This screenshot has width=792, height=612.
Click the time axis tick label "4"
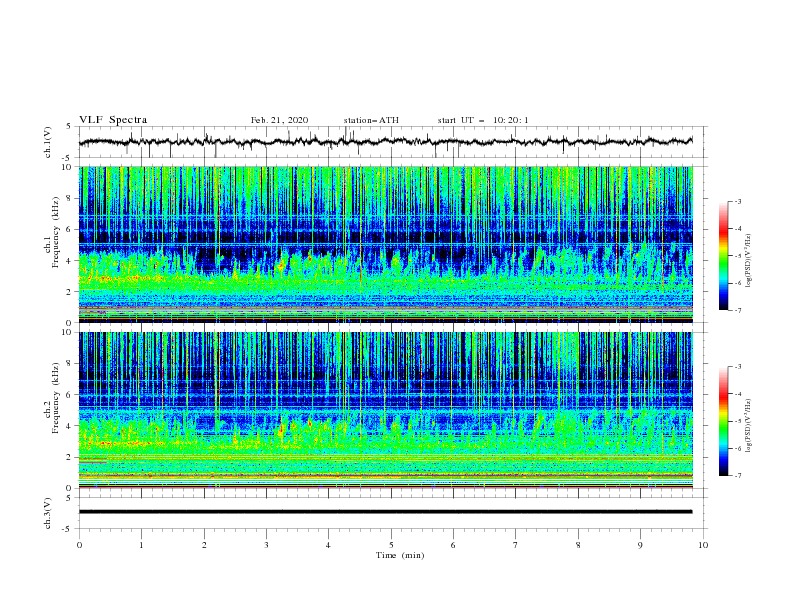click(x=328, y=545)
